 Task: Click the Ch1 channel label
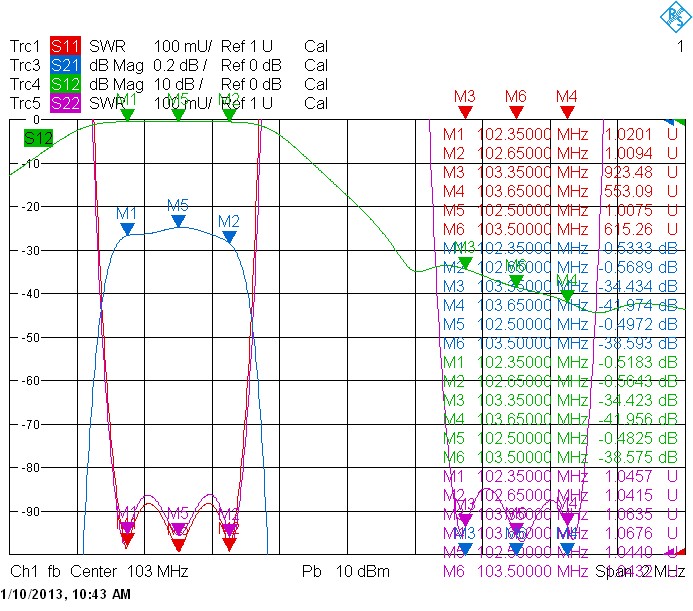(25, 571)
